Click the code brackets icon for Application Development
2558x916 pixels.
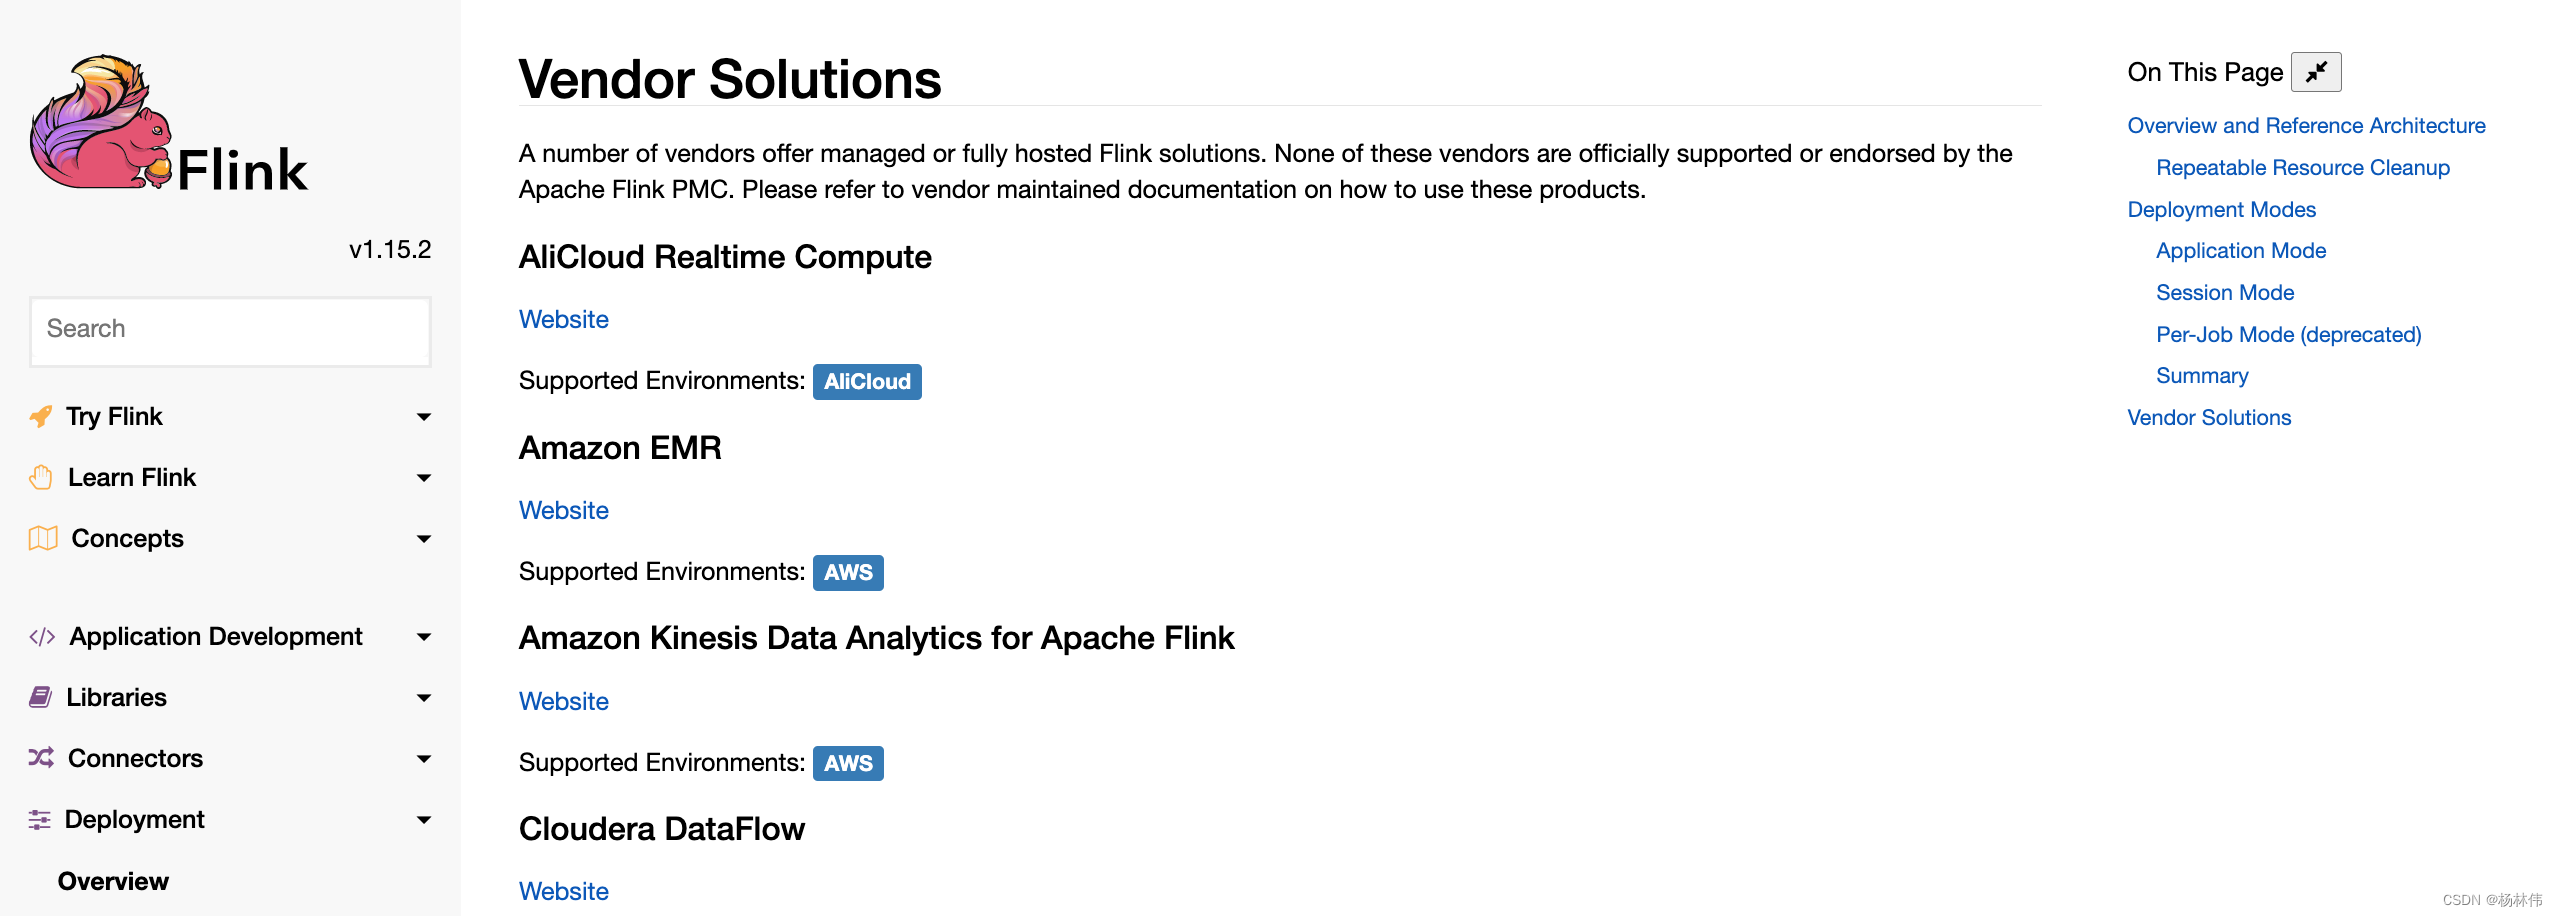coord(42,637)
